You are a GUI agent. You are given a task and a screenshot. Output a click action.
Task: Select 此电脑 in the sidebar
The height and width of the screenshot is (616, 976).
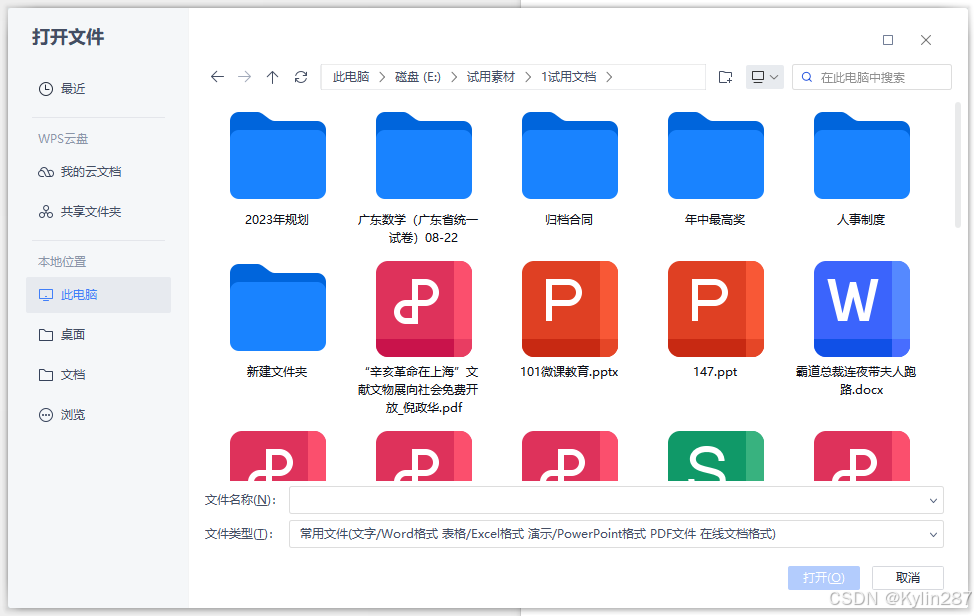coord(98,295)
